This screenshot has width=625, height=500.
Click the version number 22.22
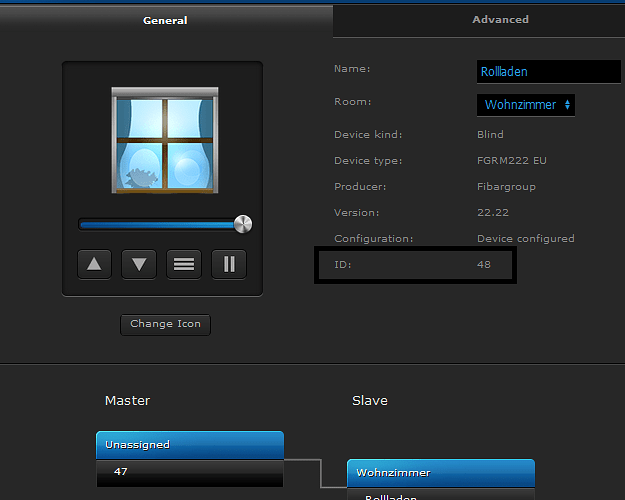[x=492, y=213]
